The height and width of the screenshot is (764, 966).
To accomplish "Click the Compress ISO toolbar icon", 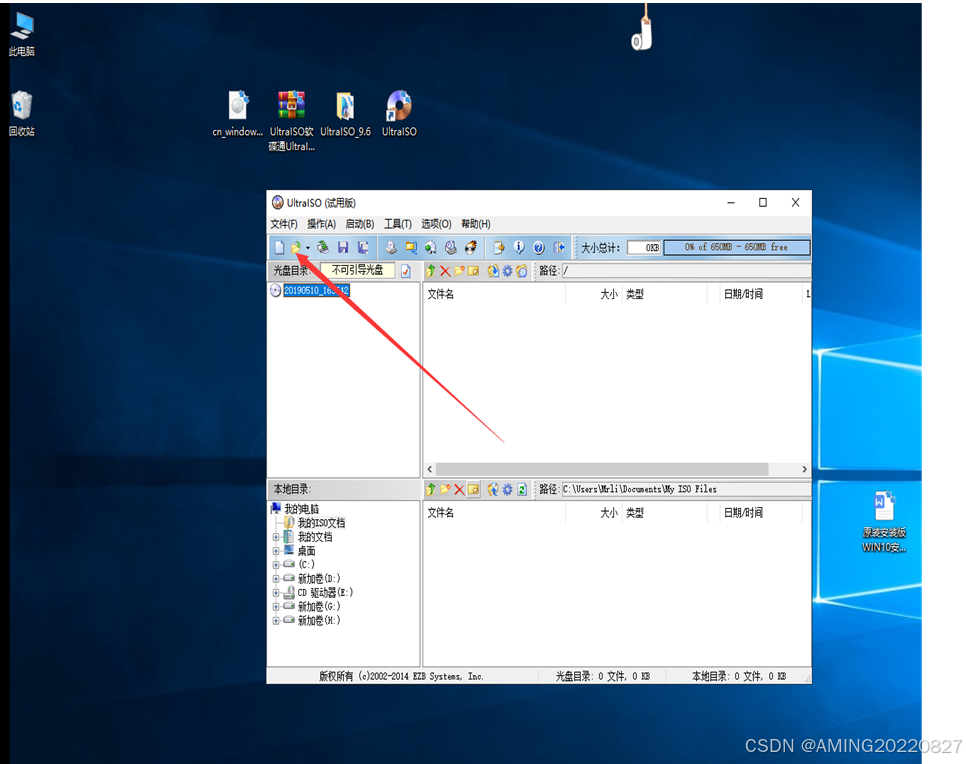I will tap(410, 248).
